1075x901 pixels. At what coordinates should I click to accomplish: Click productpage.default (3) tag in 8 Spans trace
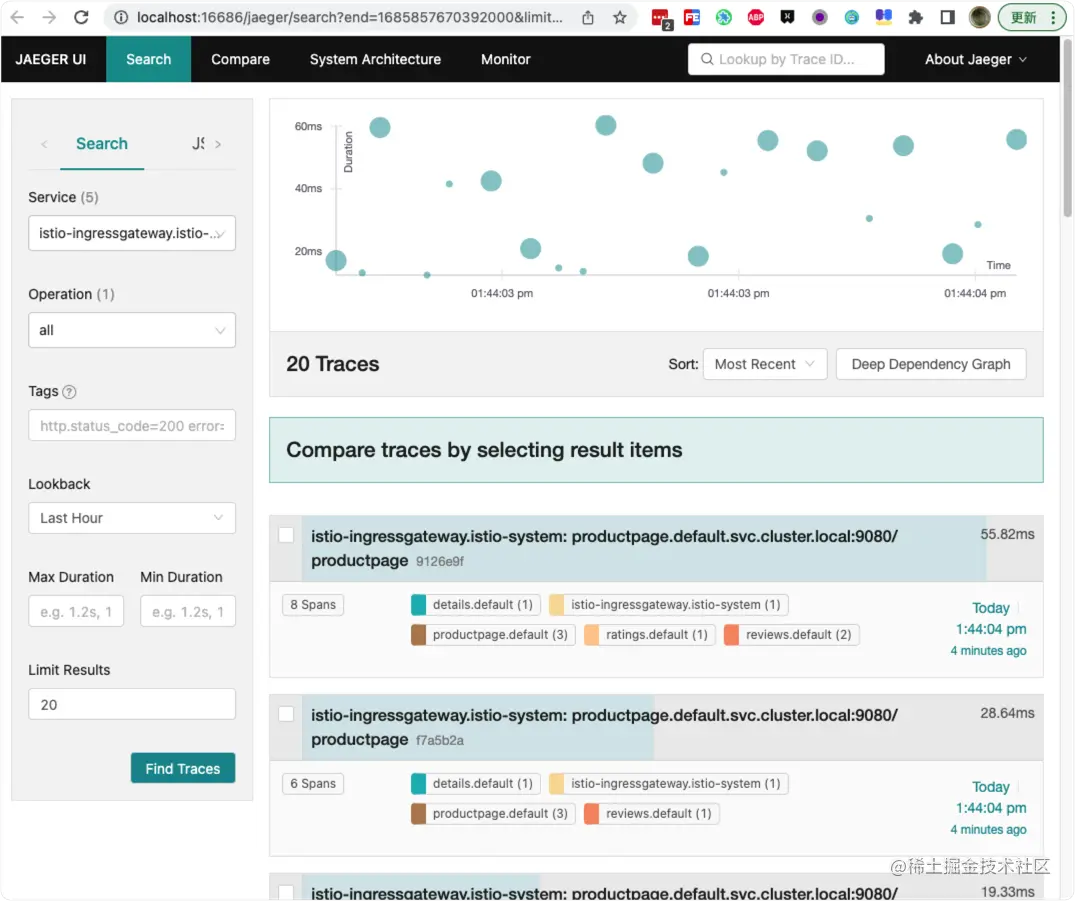492,635
